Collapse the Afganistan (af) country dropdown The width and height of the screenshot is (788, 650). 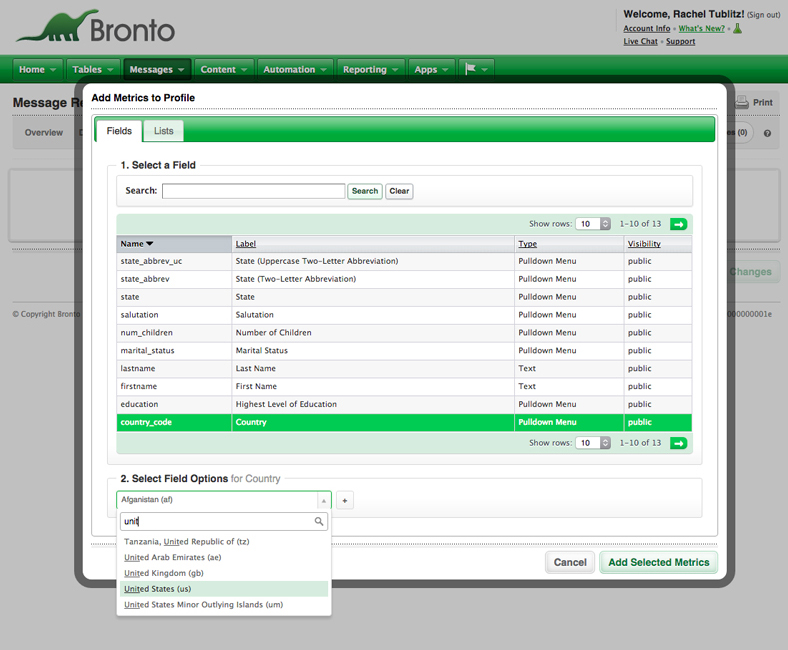322,500
